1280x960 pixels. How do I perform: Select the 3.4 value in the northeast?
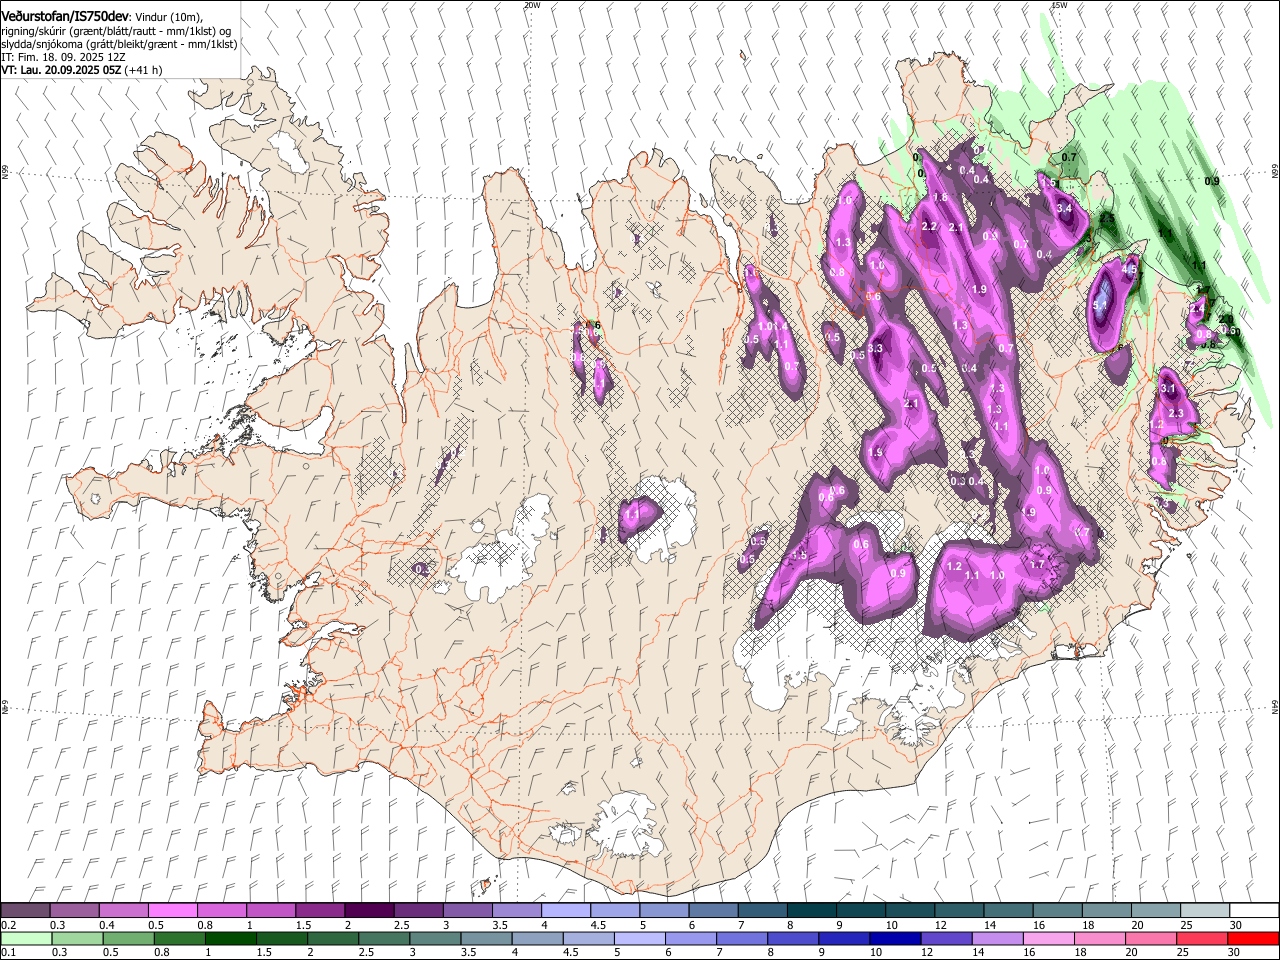tap(1064, 208)
